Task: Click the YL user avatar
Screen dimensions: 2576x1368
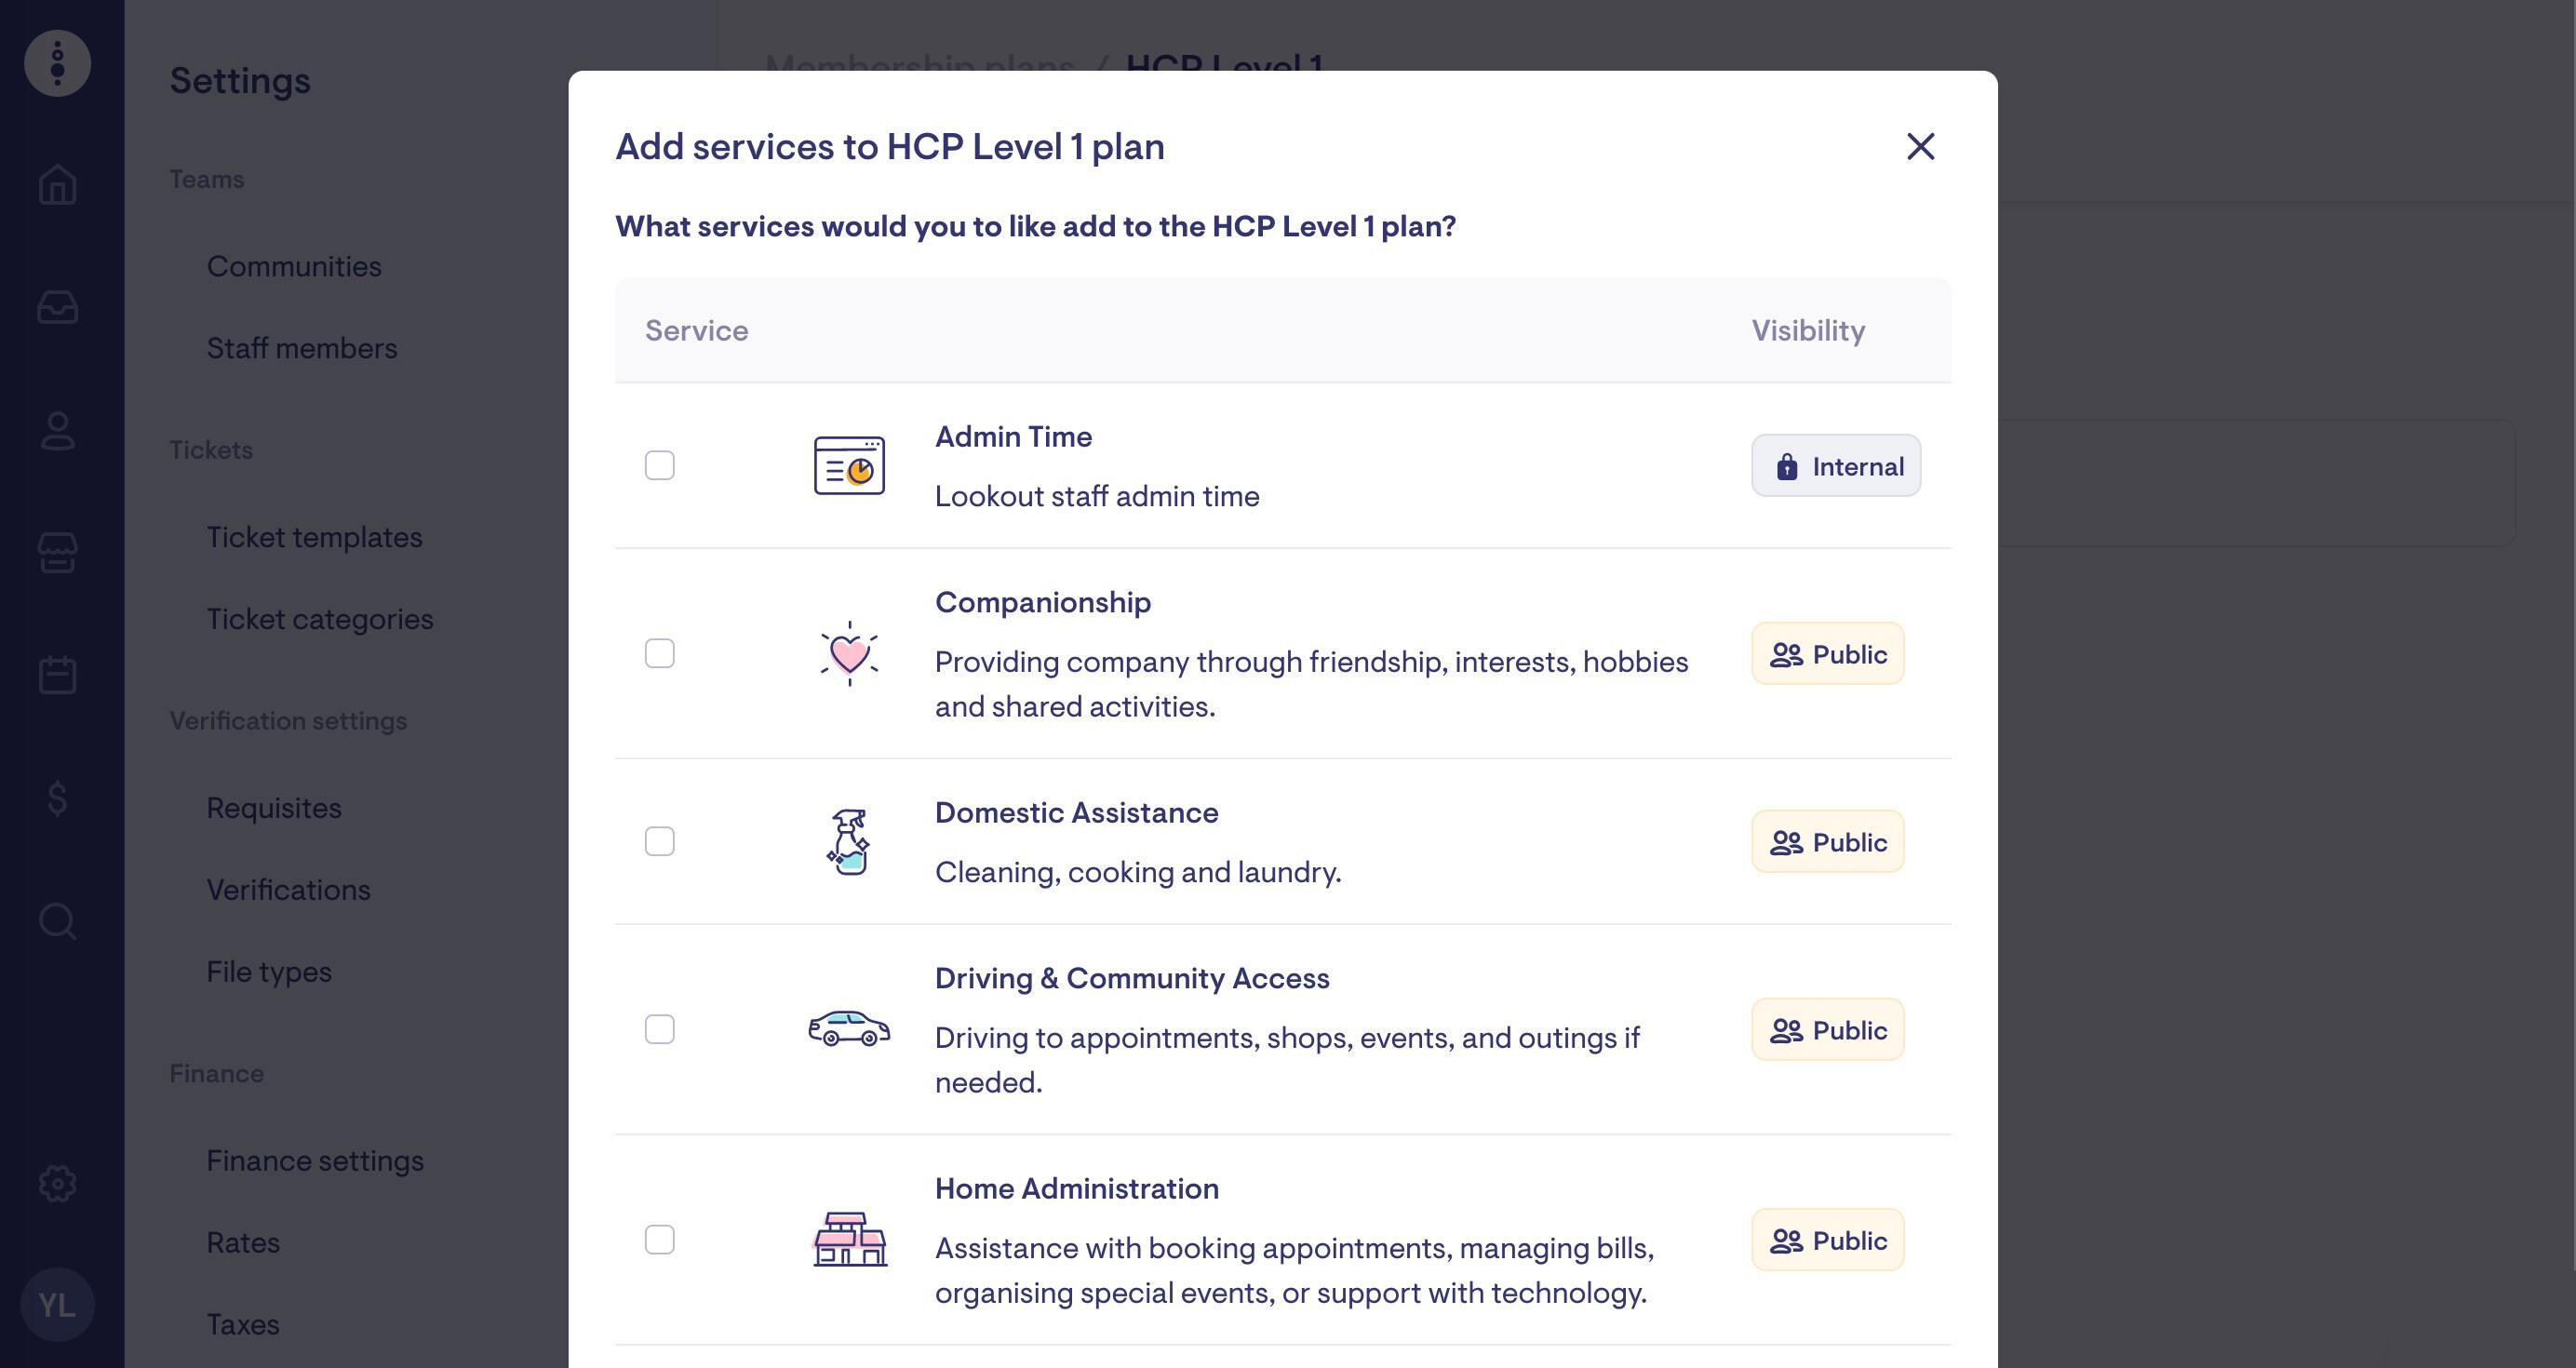Action: [x=57, y=1305]
